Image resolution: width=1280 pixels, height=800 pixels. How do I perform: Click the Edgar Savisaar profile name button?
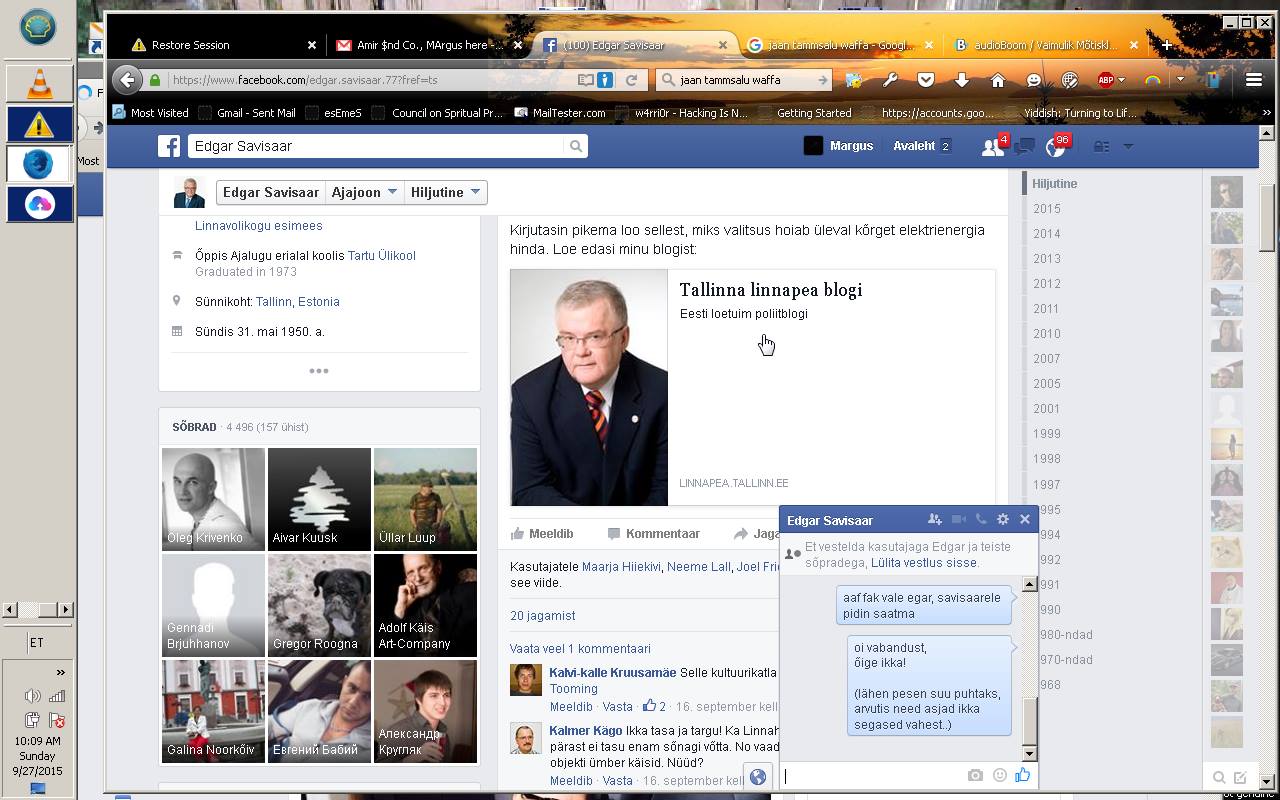271,192
